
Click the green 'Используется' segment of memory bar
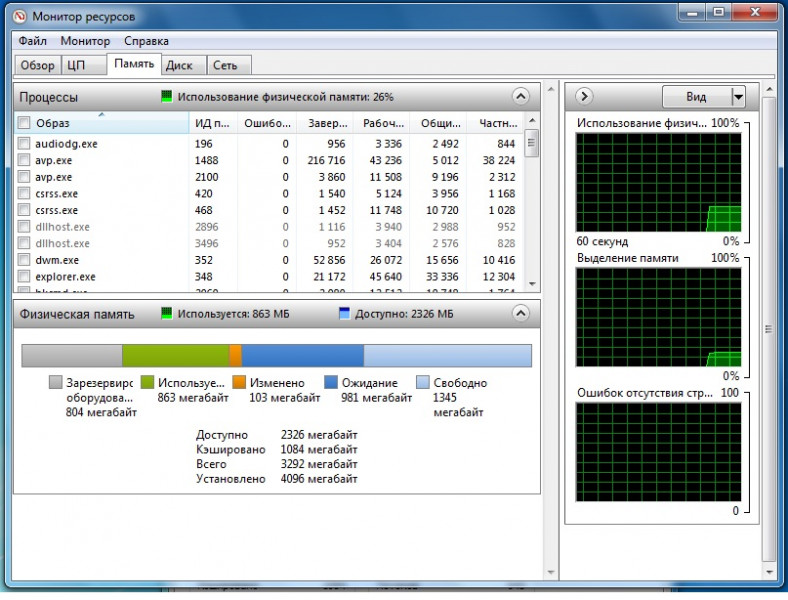pyautogui.click(x=175, y=356)
